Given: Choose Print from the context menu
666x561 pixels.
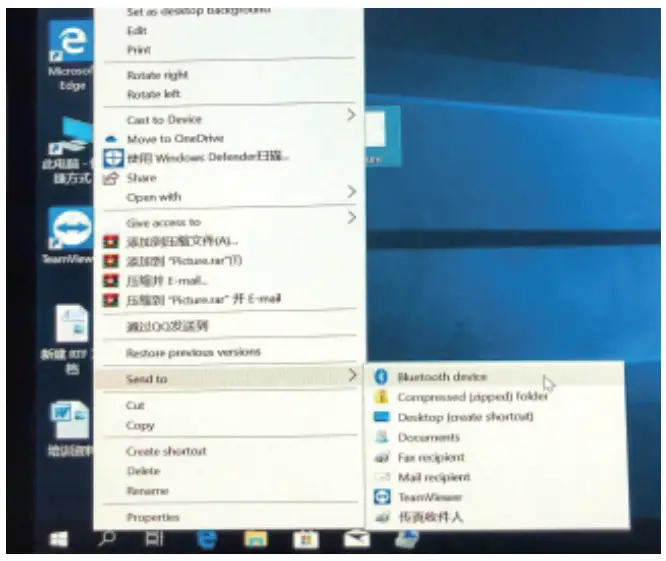Looking at the screenshot, I should click(138, 50).
